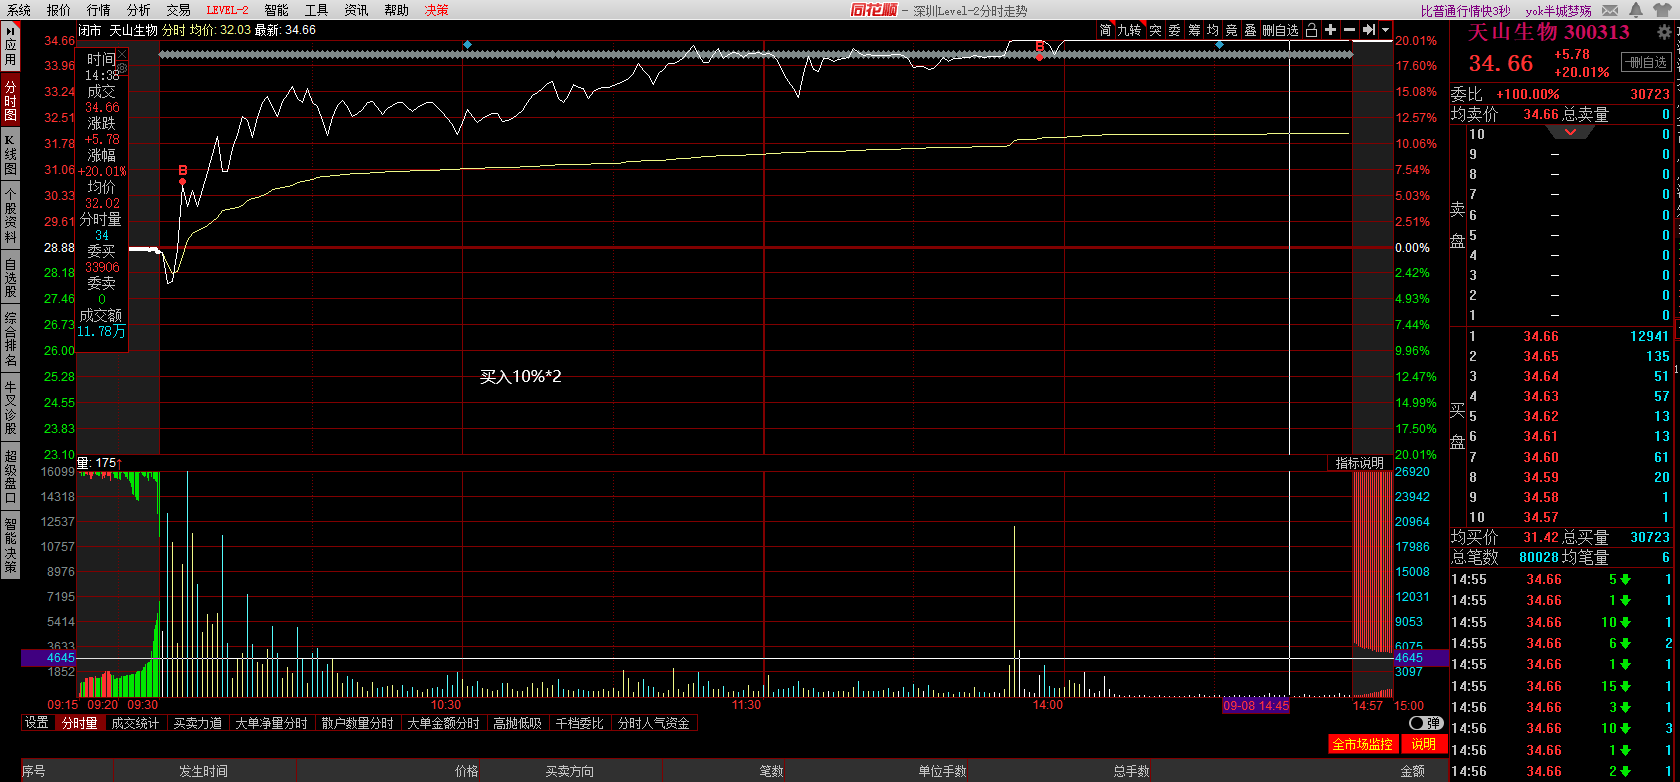Click the 发生时间 column header
Viewport: 1680px width, 782px height.
coord(203,771)
